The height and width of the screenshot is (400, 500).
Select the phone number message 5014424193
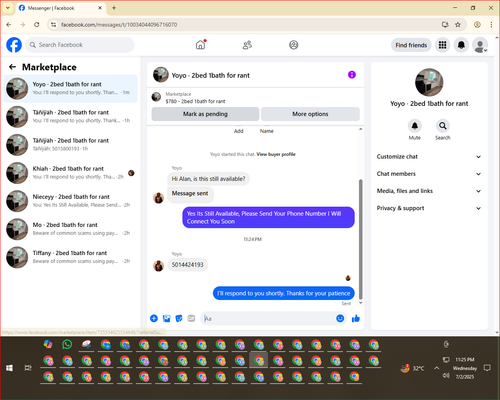[x=187, y=265]
